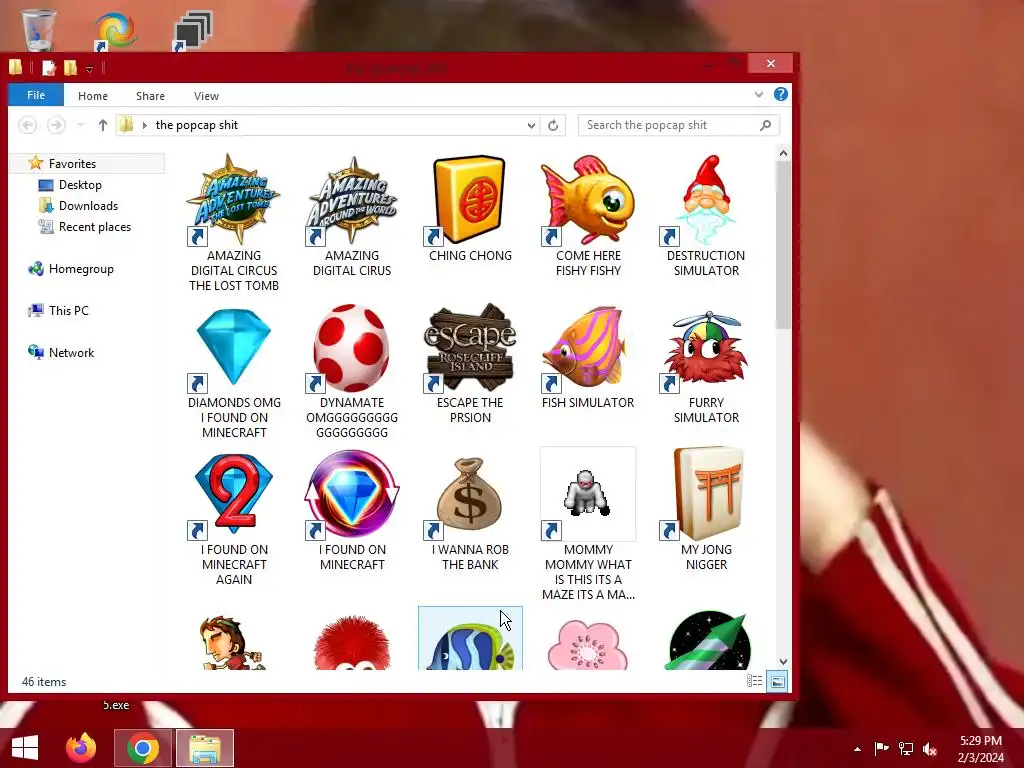Select the blue striped fish icon in bottom row

coord(470,644)
